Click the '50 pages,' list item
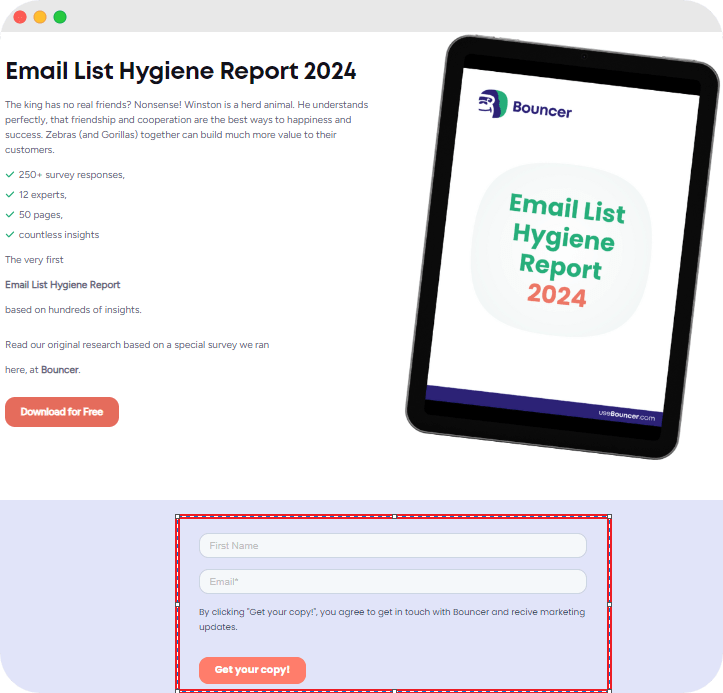Image resolution: width=723 pixels, height=693 pixels. (41, 215)
